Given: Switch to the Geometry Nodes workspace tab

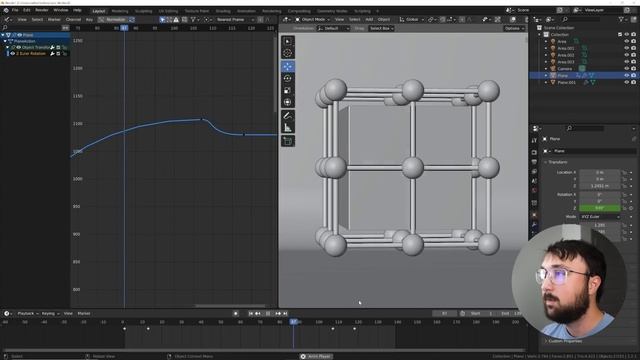Looking at the screenshot, I should 332,11.
